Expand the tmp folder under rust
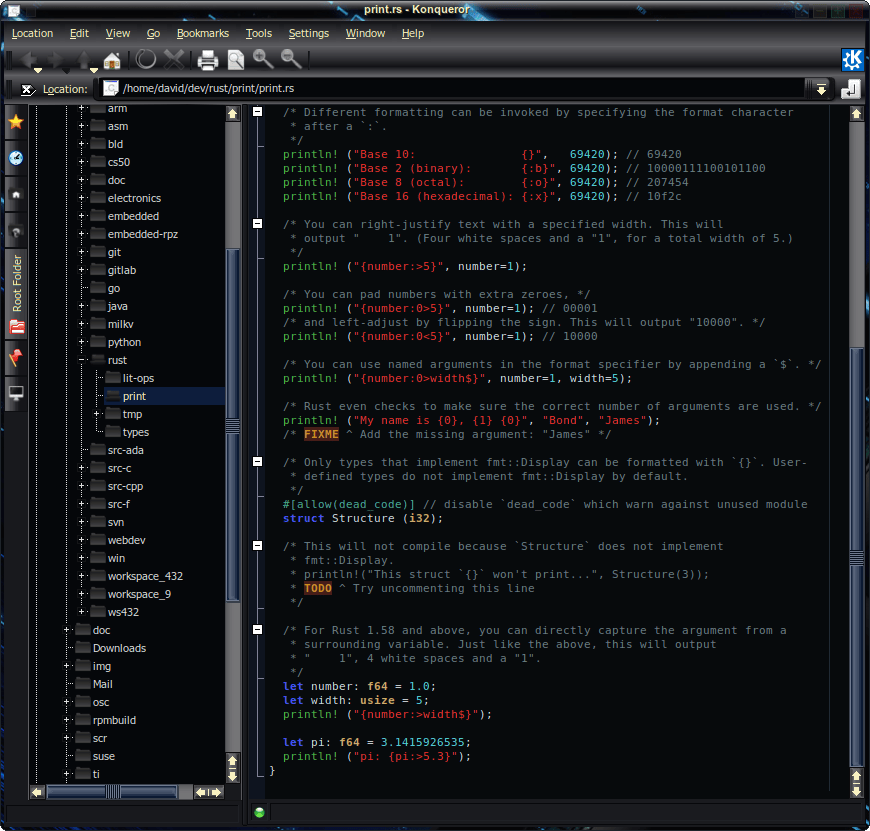Screen dimensions: 870x831 97,414
